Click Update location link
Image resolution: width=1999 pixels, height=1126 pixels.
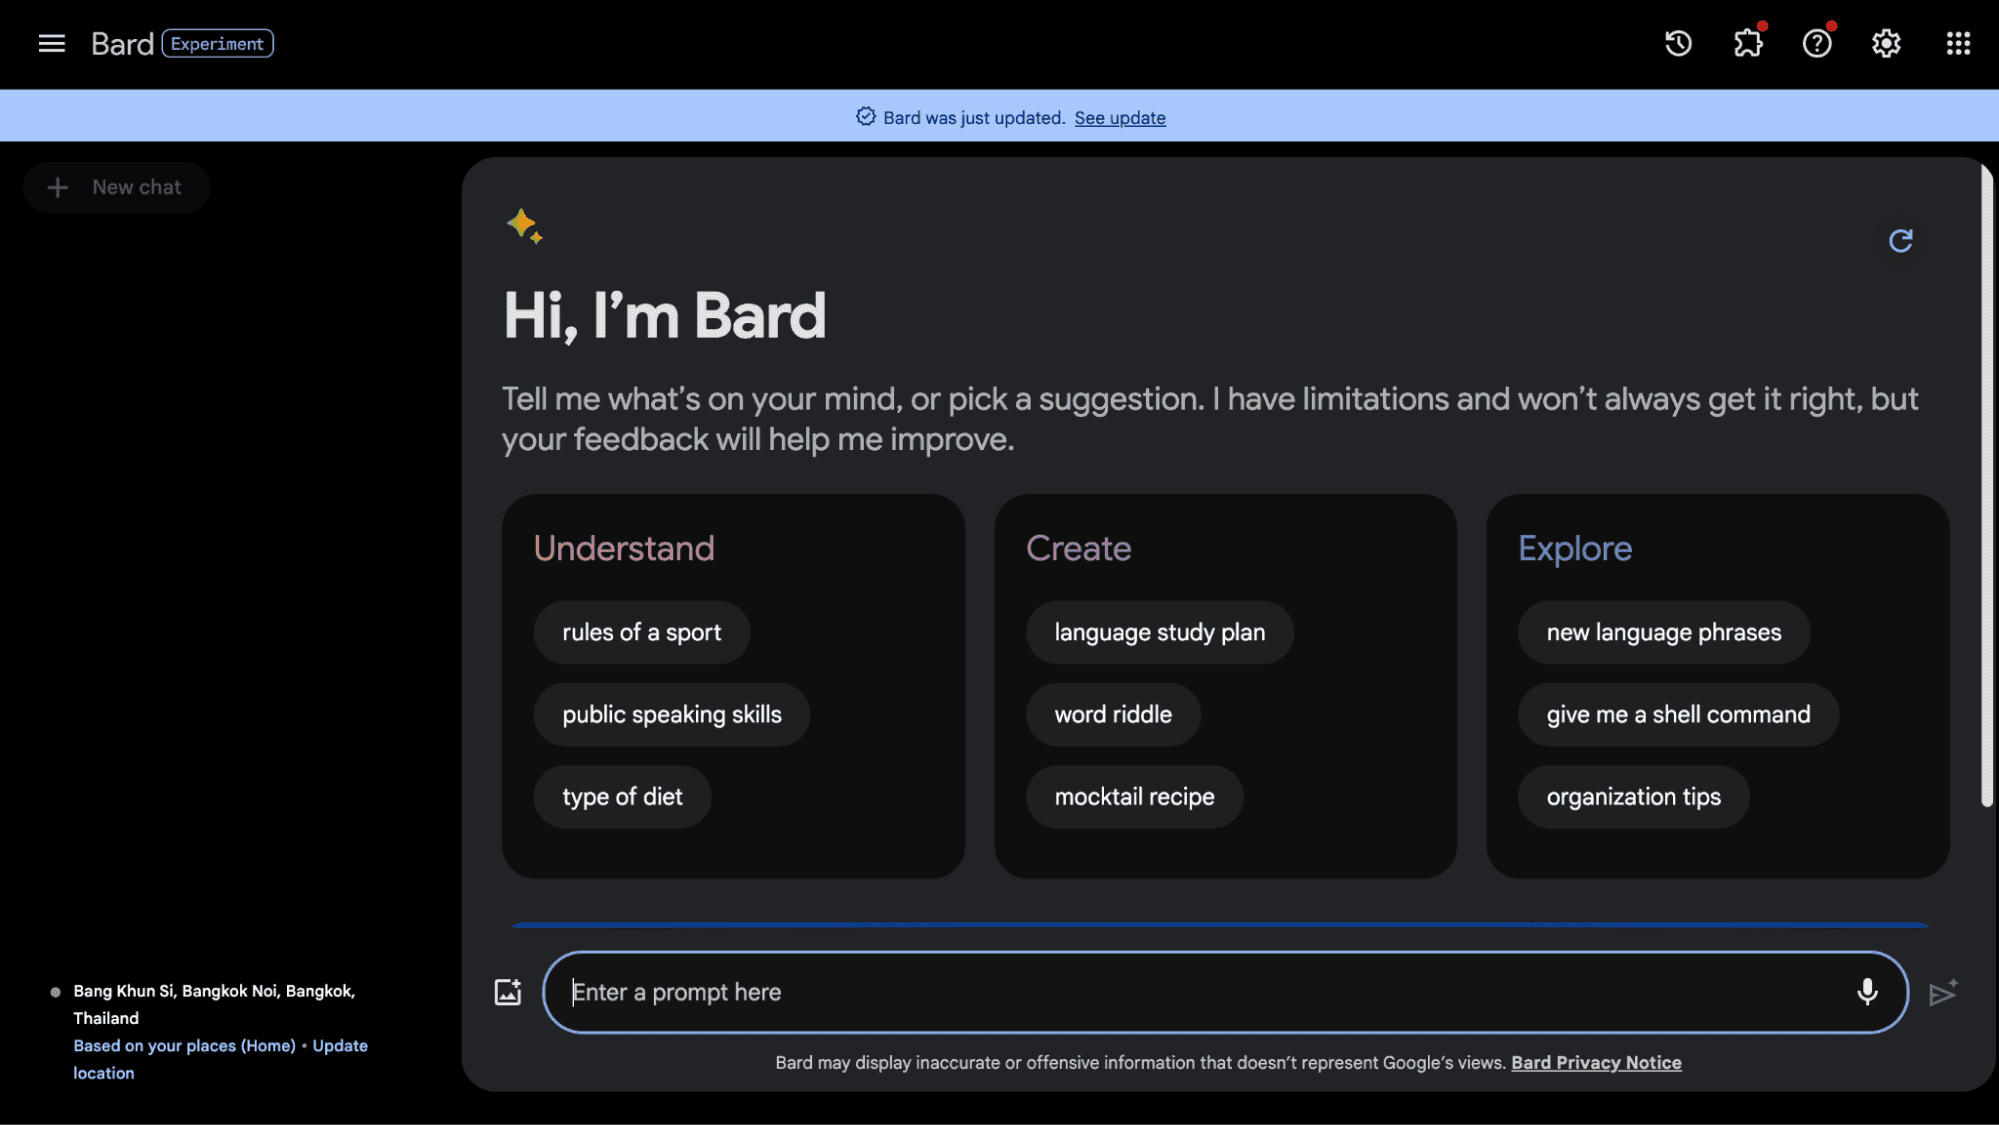[x=339, y=1045]
